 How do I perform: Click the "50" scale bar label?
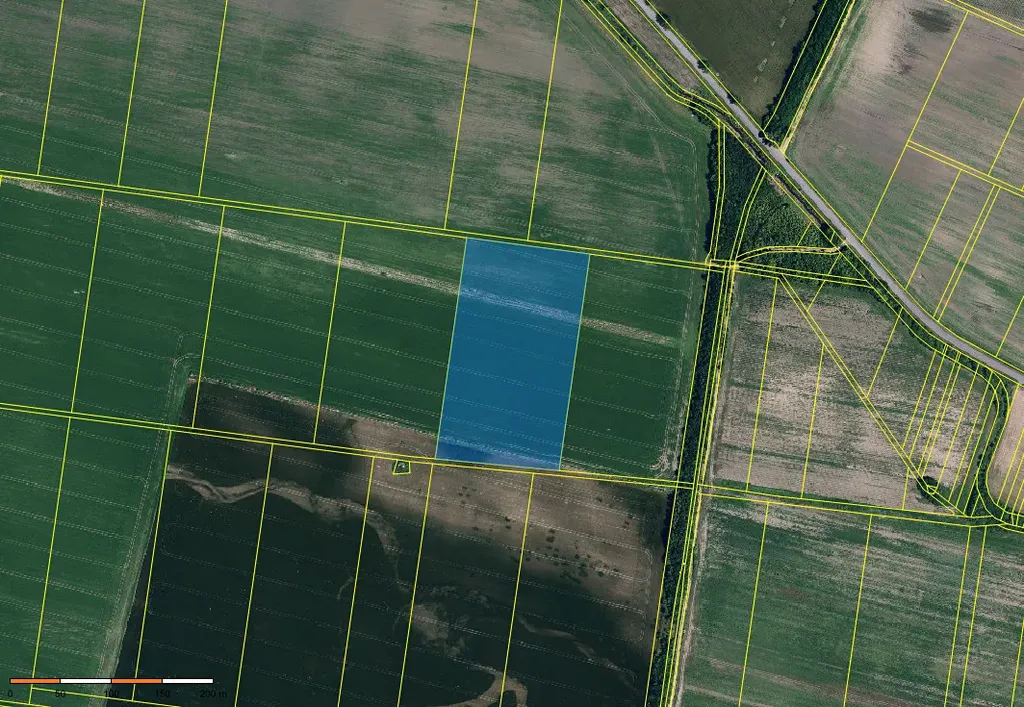[60, 693]
